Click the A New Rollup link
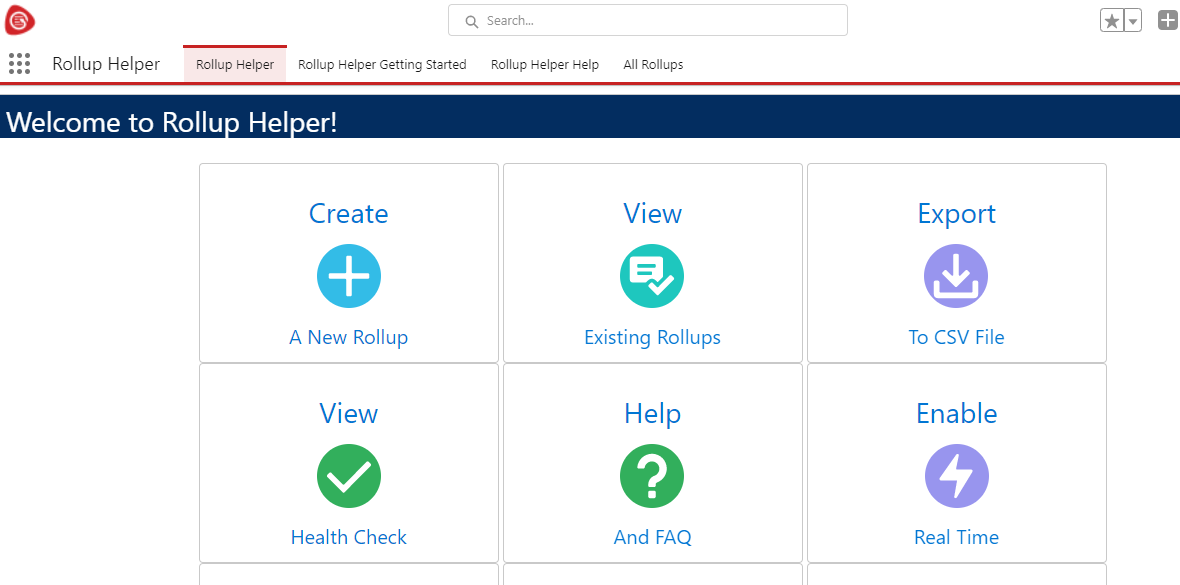Viewport: 1180px width, 585px height. [x=349, y=338]
